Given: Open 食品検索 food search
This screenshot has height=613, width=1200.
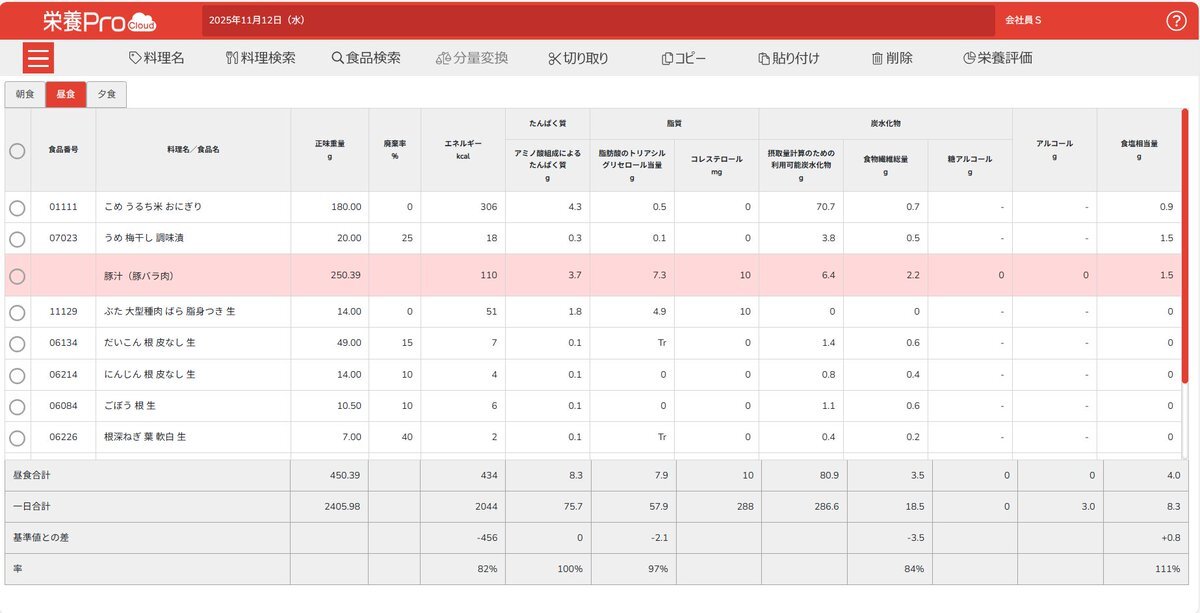Looking at the screenshot, I should pyautogui.click(x=366, y=58).
